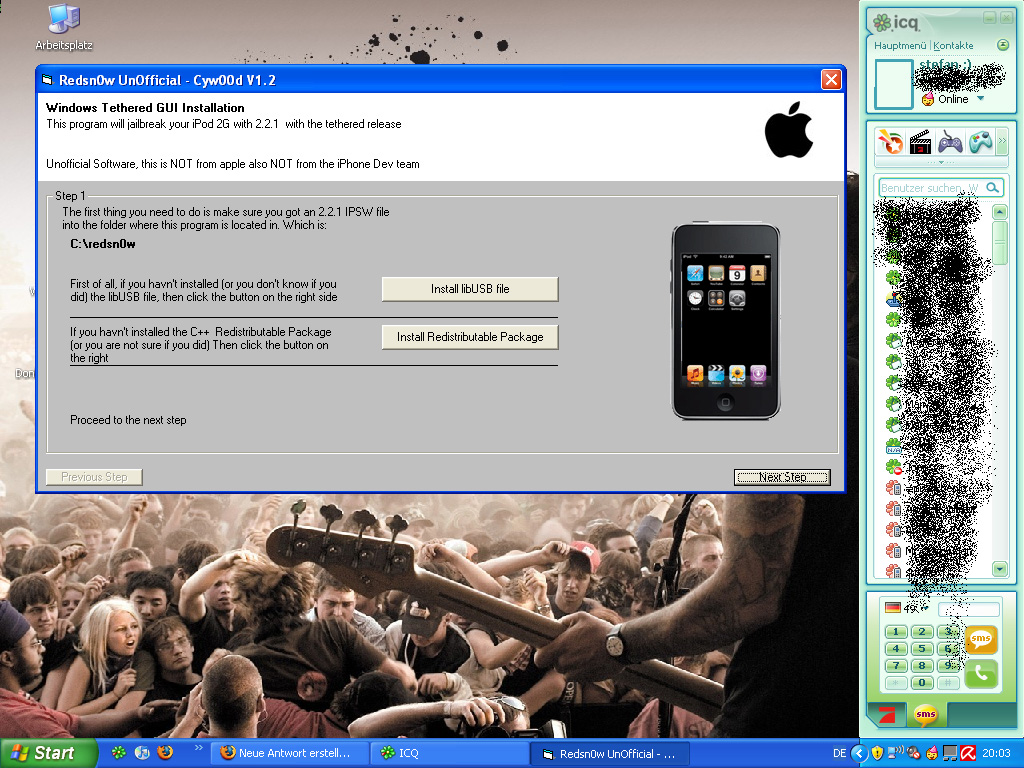Switch to ICQ taskbar button
1024x768 pixels.
(x=449, y=753)
